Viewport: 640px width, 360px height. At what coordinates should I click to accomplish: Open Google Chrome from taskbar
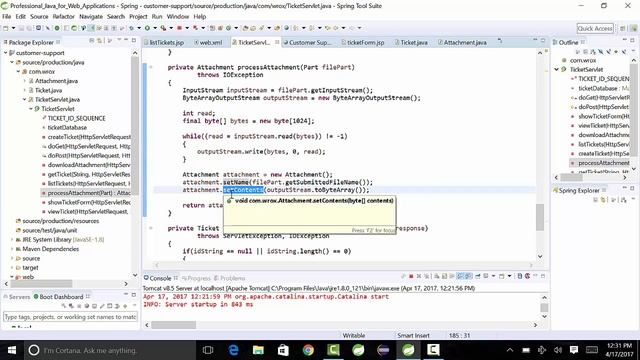[308, 350]
